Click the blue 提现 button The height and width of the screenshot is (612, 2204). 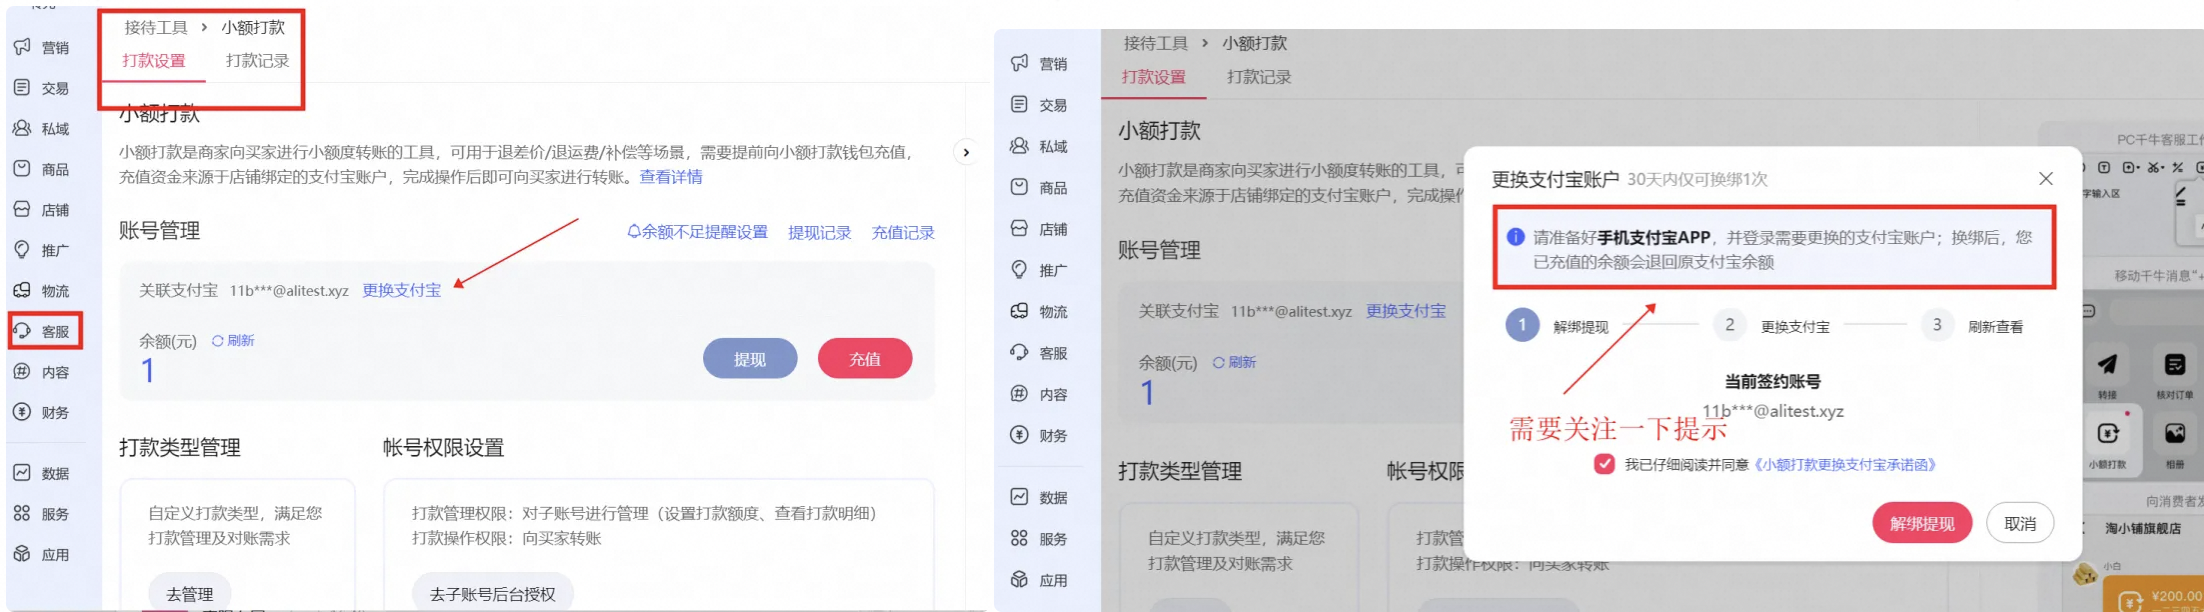pyautogui.click(x=750, y=358)
